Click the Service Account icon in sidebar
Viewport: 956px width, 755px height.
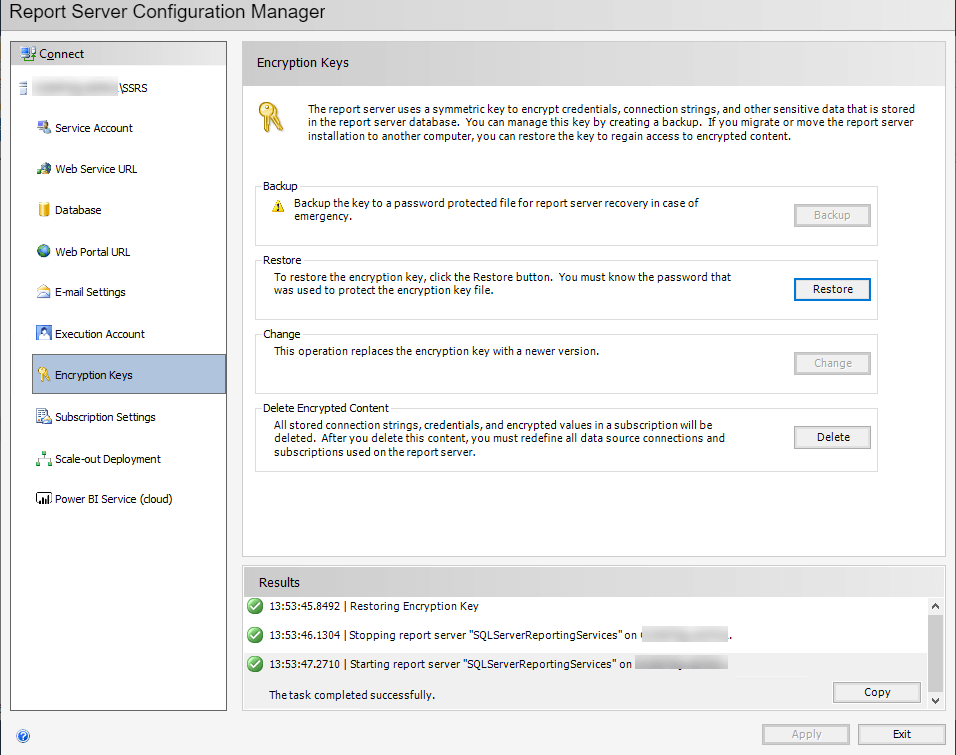[43, 127]
